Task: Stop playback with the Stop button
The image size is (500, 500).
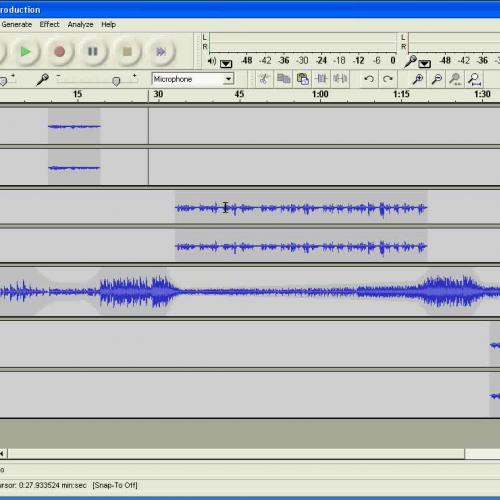Action: (x=127, y=52)
